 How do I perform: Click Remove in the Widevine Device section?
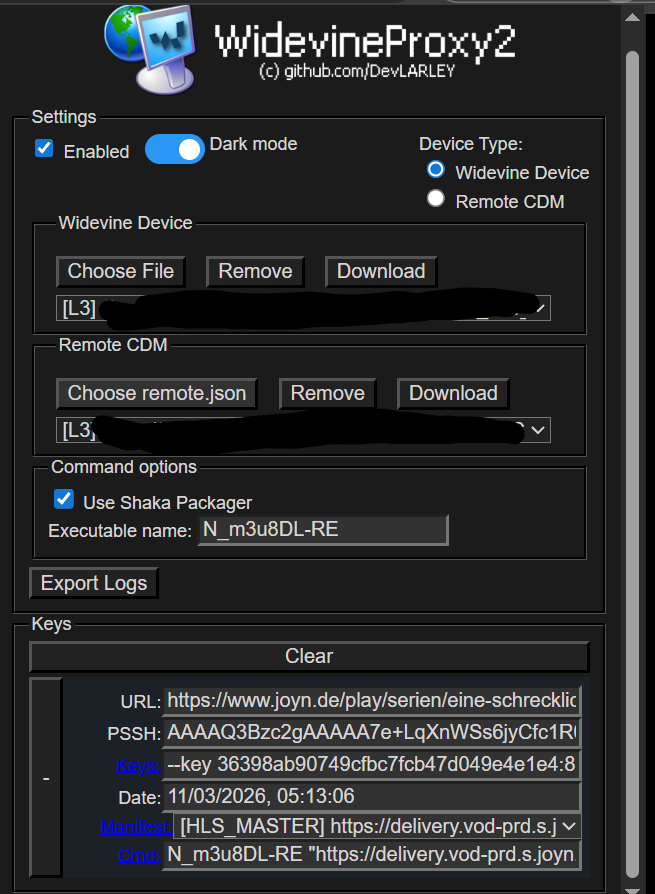(x=255, y=271)
